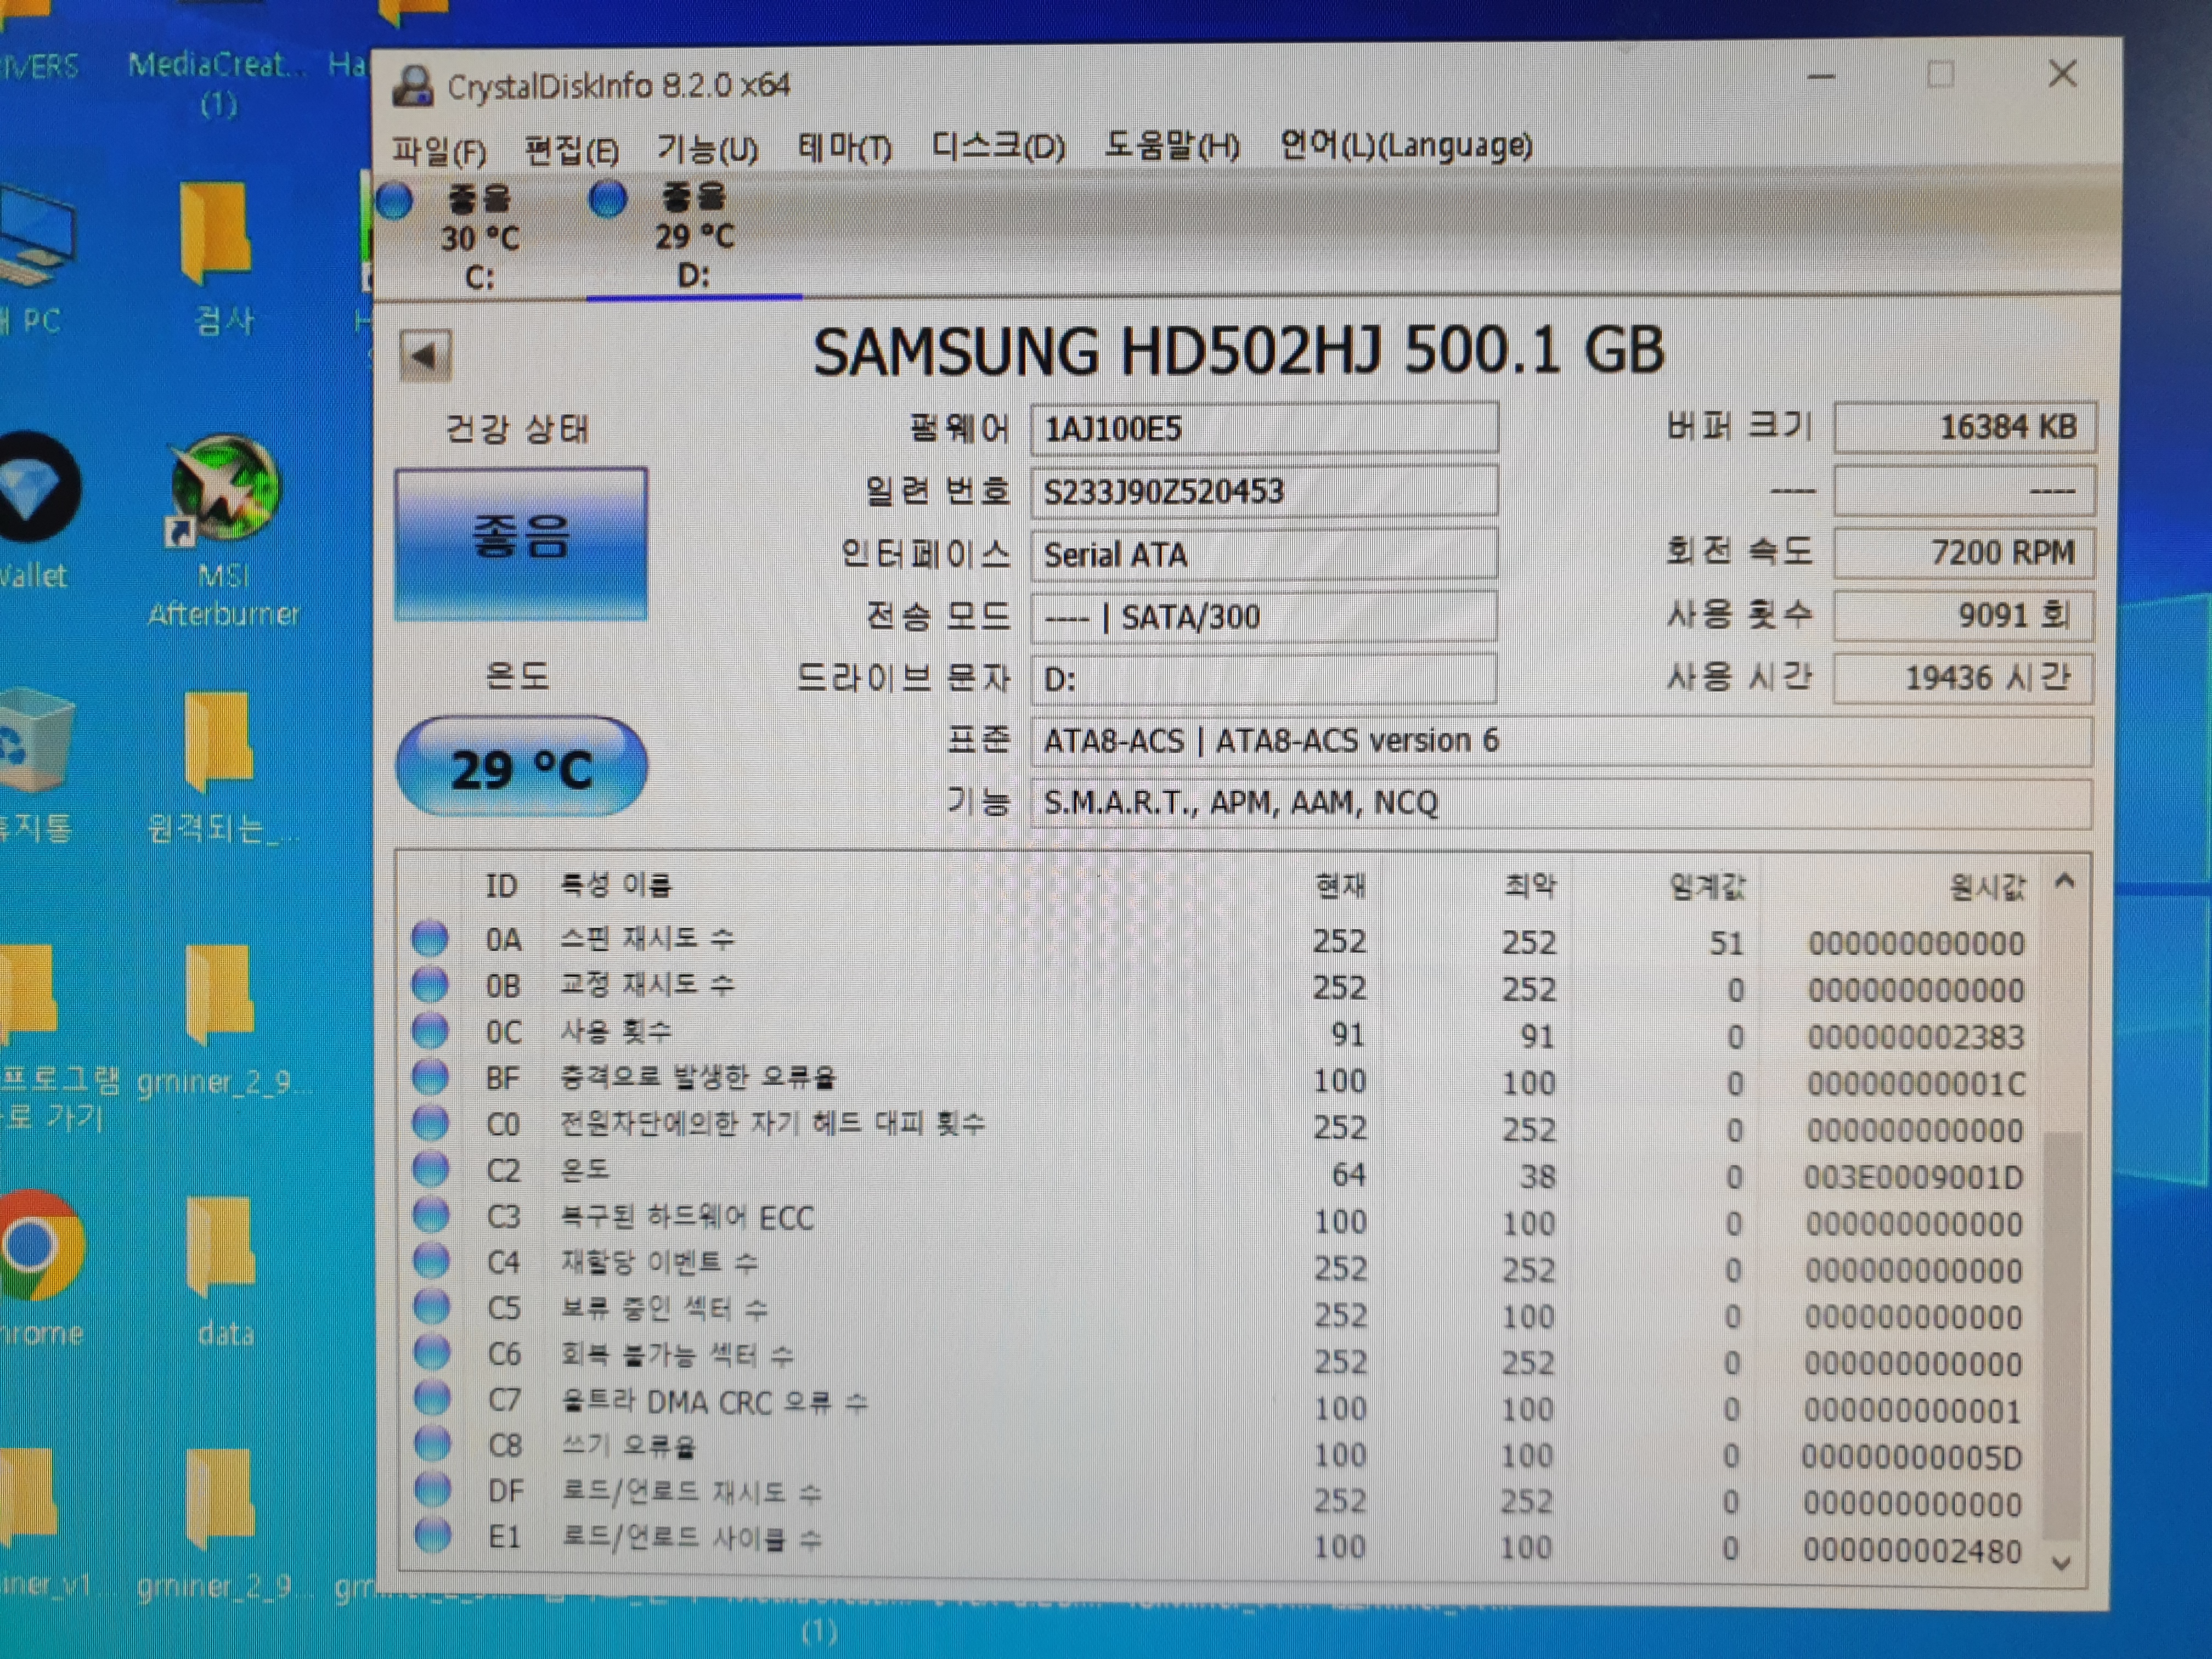The height and width of the screenshot is (1659, 2212).
Task: Click the status circle for attribute 0B
Action: tap(430, 984)
